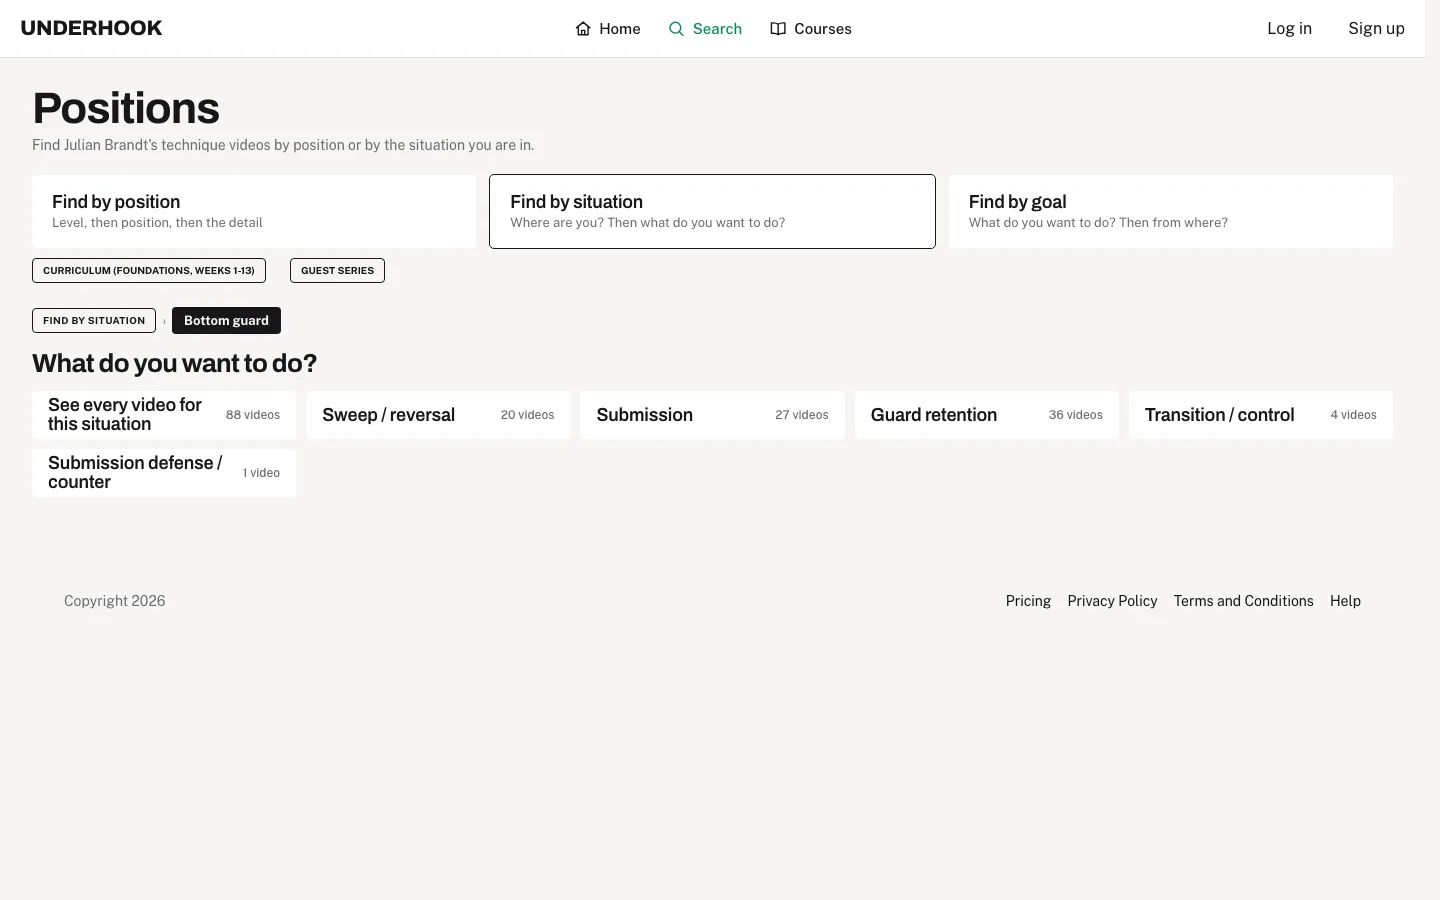
Task: Choose the Sweep / reversal option
Action: coord(438,415)
